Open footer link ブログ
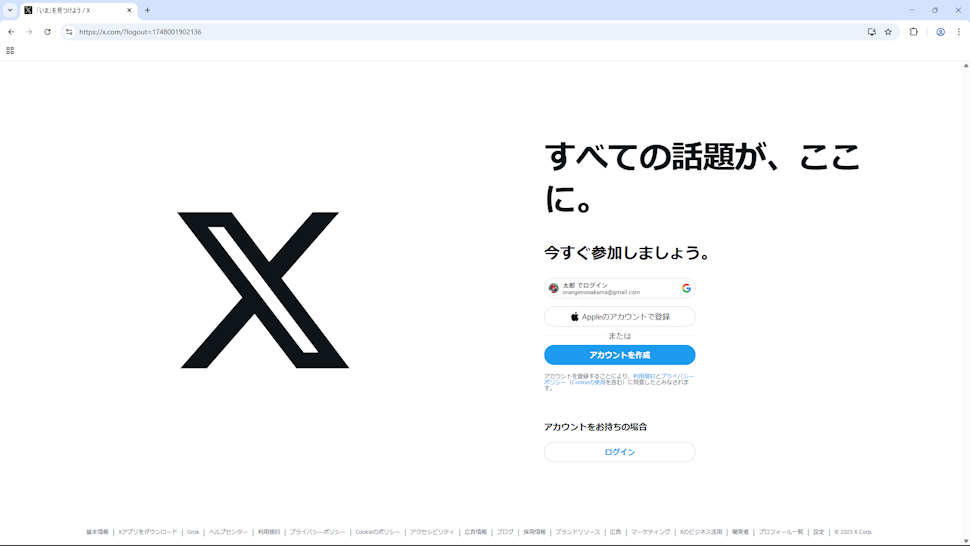 point(505,532)
